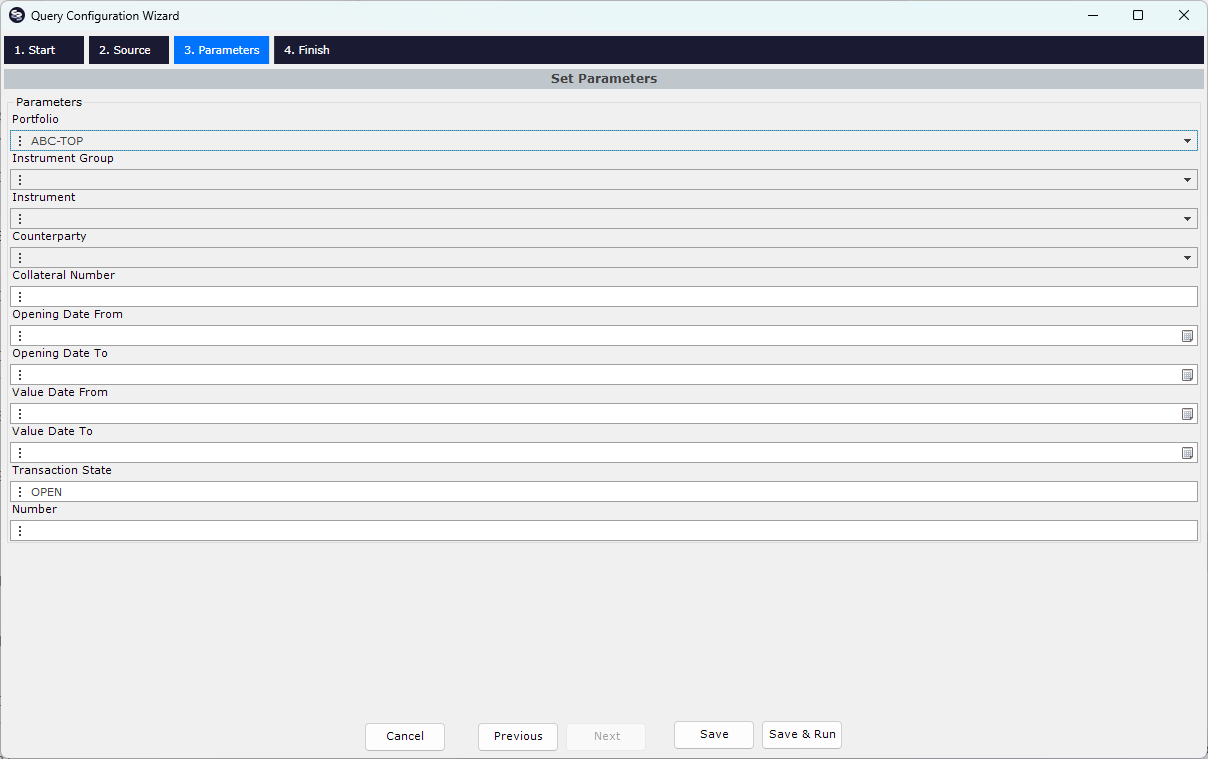Click the Counterparty field's three-dot options icon
This screenshot has height=759, width=1208.
point(20,258)
